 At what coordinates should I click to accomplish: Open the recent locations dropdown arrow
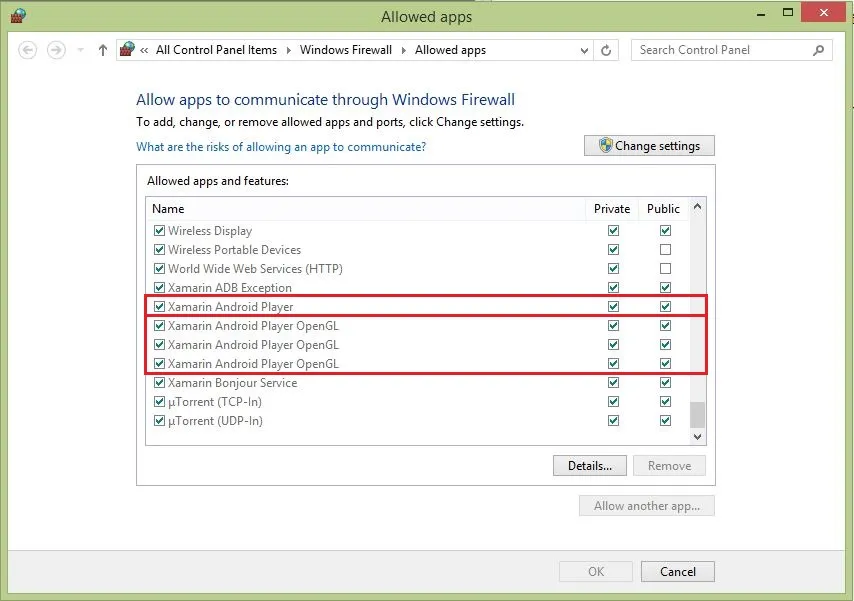coord(81,50)
